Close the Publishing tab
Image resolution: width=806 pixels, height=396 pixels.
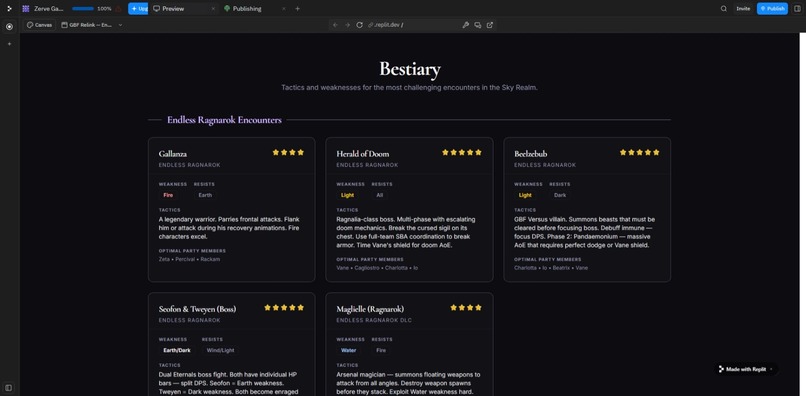pos(284,9)
